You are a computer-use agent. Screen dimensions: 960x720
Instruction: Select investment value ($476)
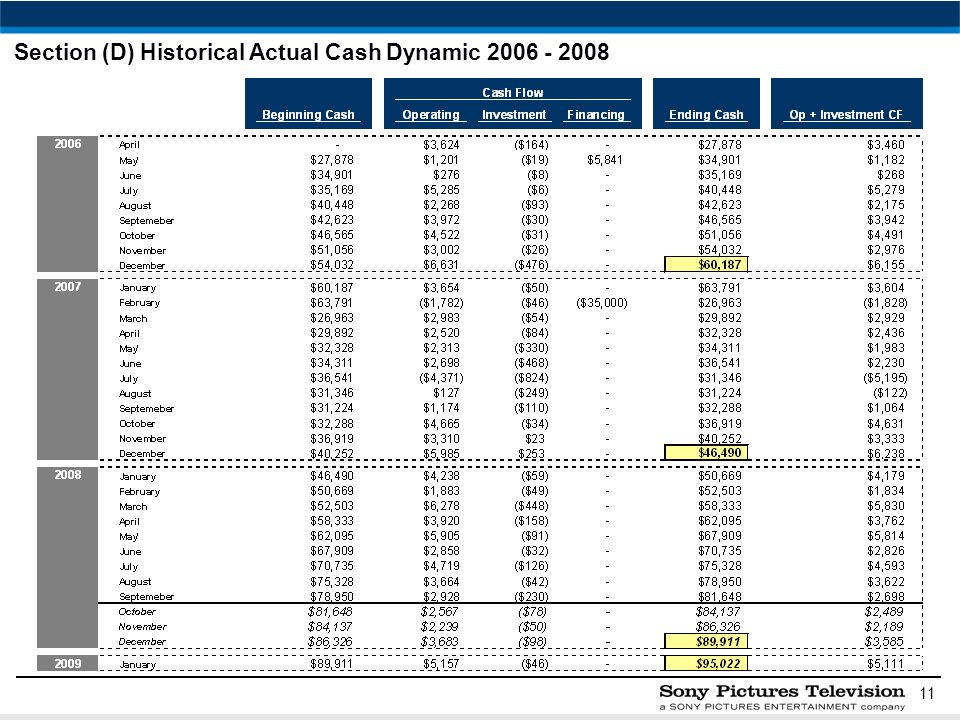click(531, 264)
